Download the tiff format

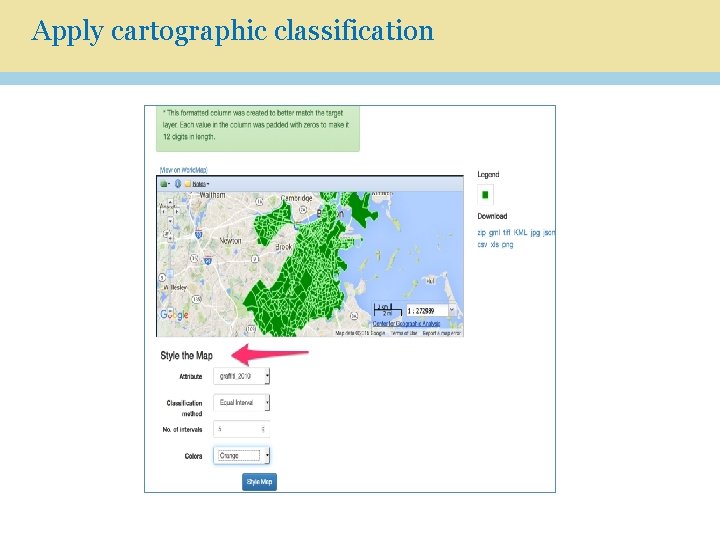(506, 233)
